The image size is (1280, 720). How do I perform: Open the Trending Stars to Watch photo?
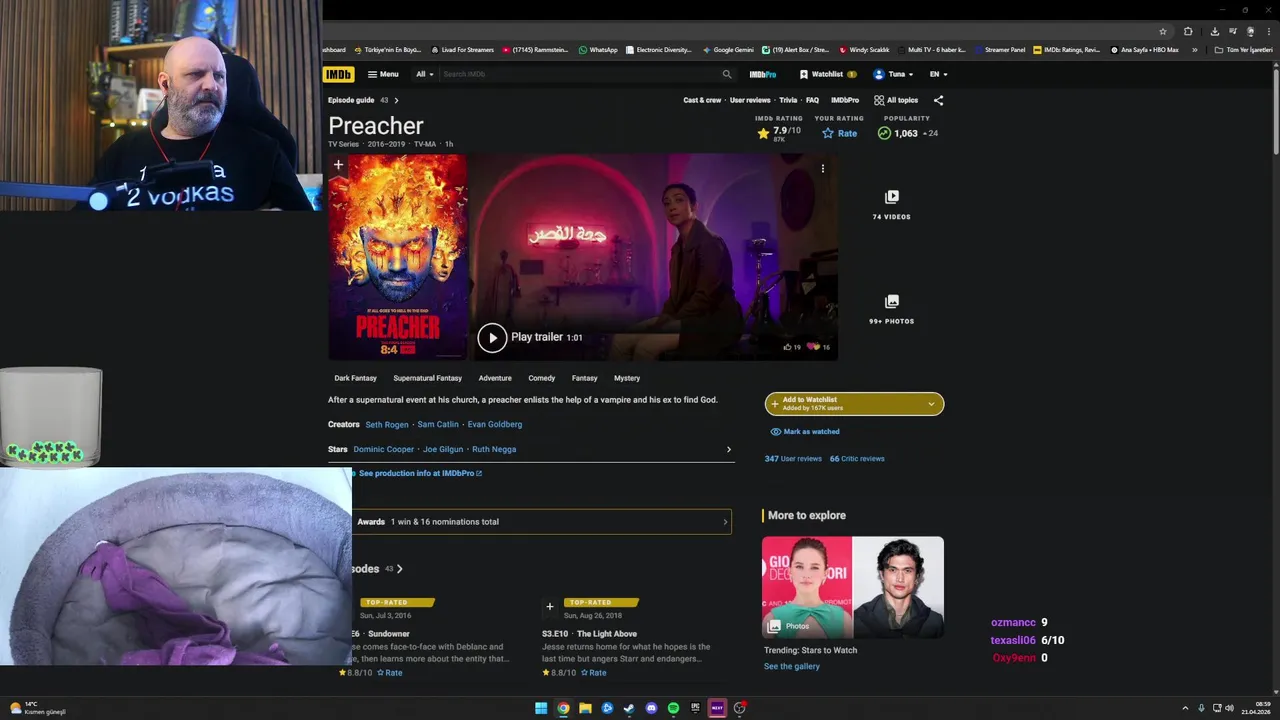click(x=853, y=587)
